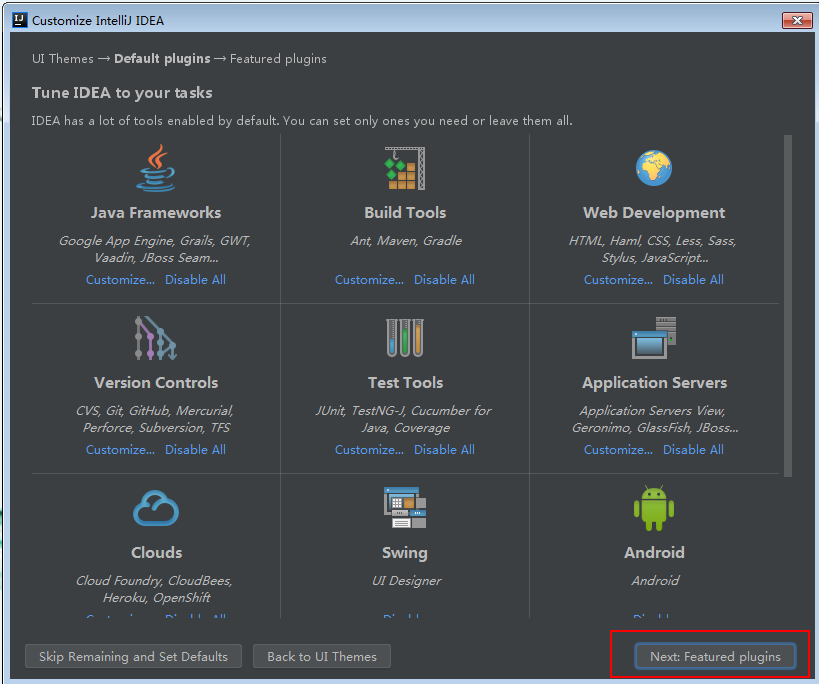Disable all Application Servers plugins
Screen dimensions: 819x684
[x=694, y=450]
